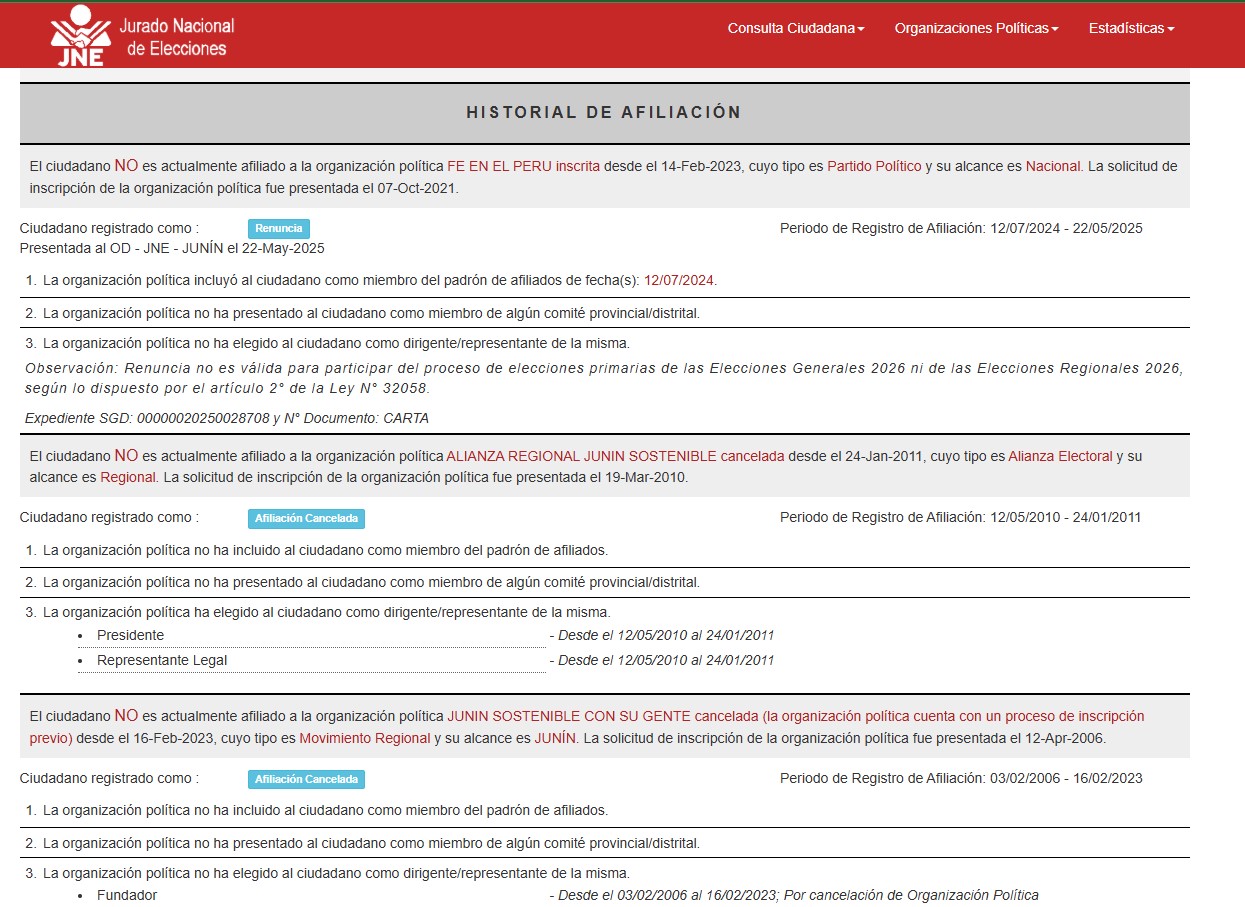Click the Regional scope text
This screenshot has width=1245, height=907.
click(128, 477)
